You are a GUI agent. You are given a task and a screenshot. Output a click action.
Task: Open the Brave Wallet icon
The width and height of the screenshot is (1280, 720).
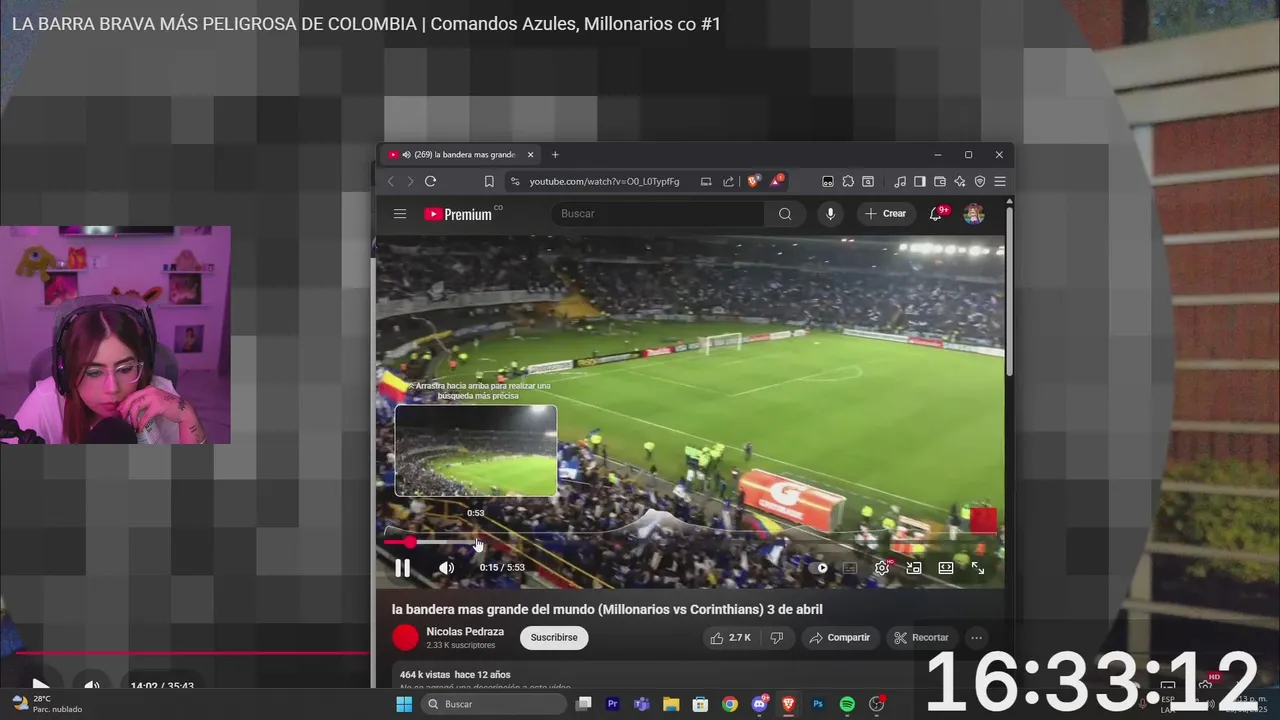940,181
